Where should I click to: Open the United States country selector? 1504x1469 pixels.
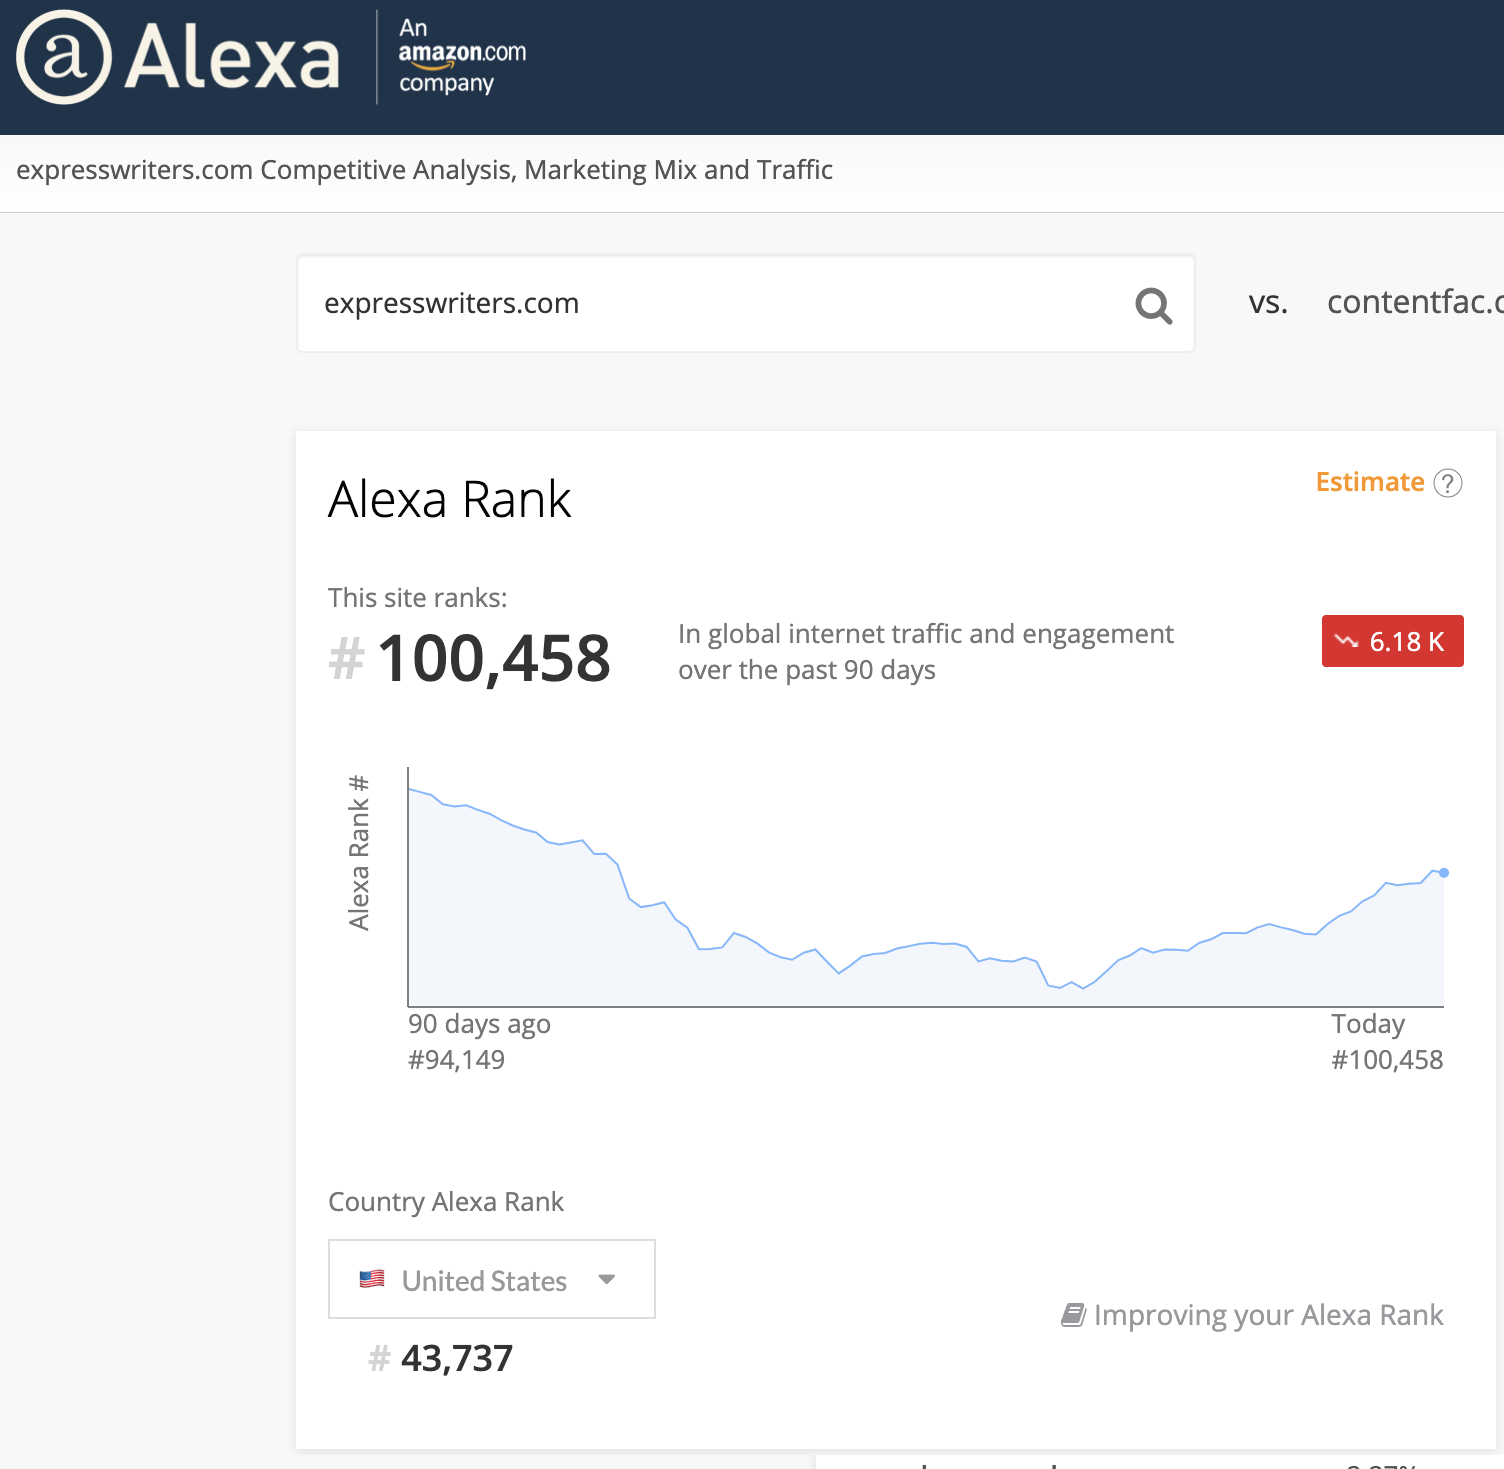tap(491, 1279)
